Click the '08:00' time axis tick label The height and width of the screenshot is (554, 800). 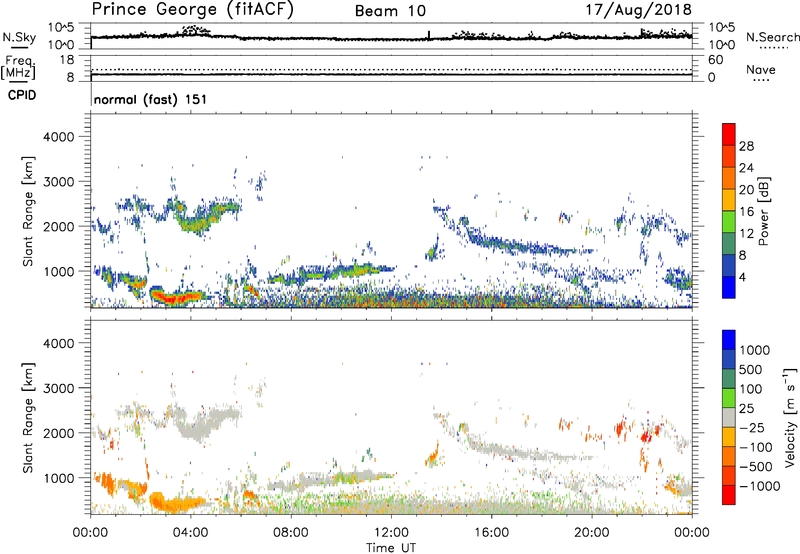[290, 533]
